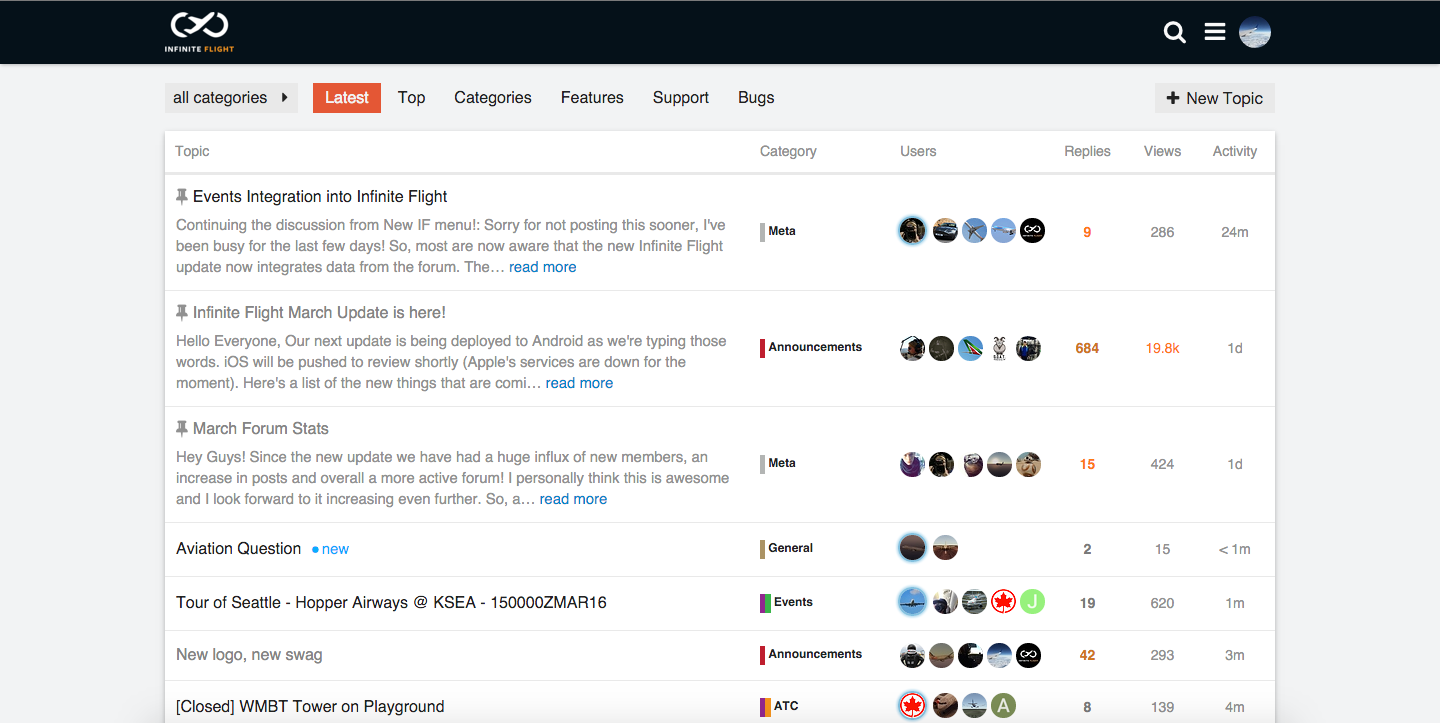Screen dimensions: 1440x723
Task: Select the Latest tab
Action: [x=347, y=98]
